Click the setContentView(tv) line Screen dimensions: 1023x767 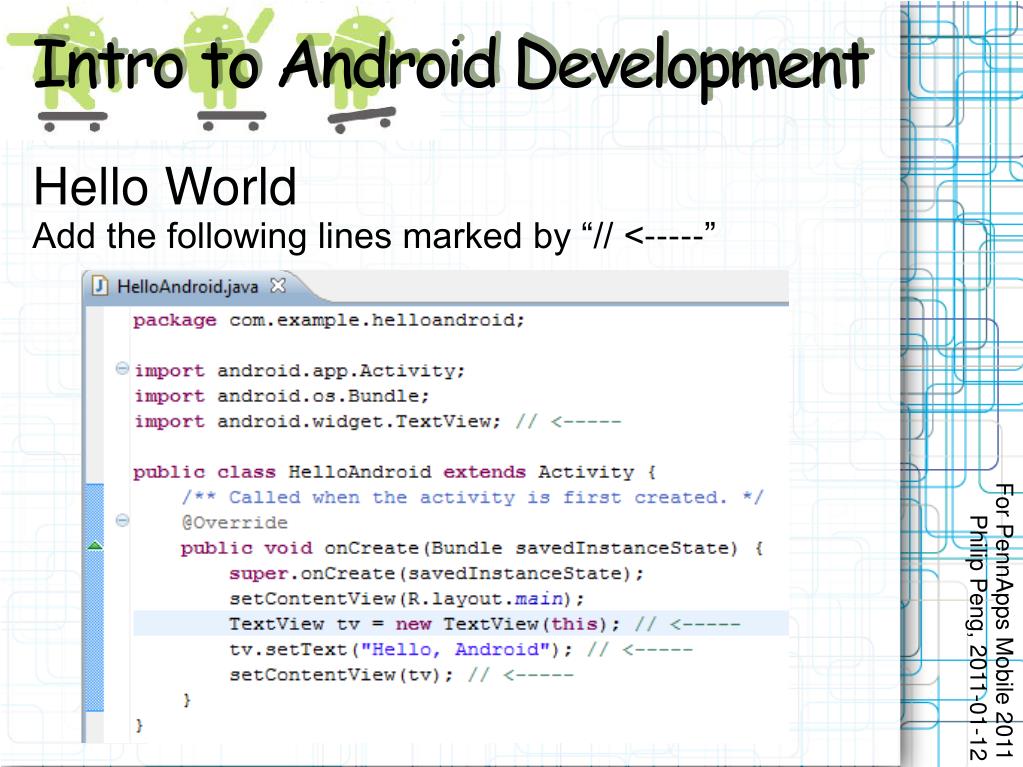point(401,674)
